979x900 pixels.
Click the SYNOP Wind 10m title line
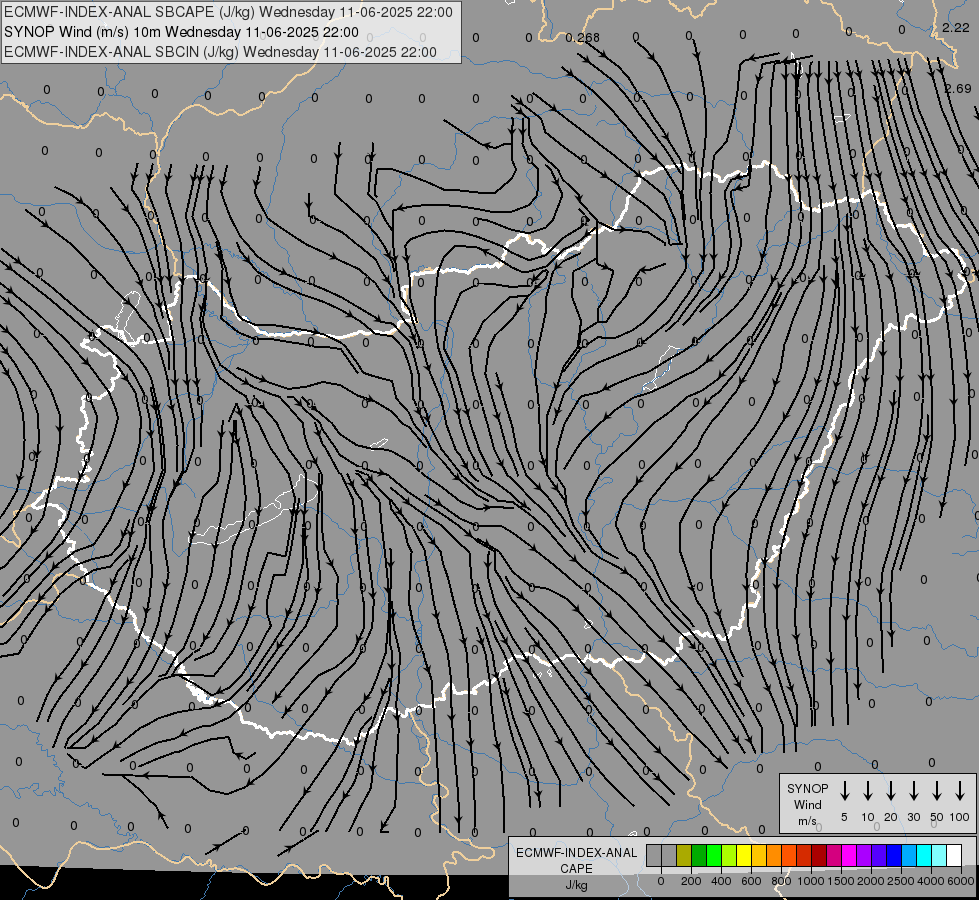click(181, 32)
